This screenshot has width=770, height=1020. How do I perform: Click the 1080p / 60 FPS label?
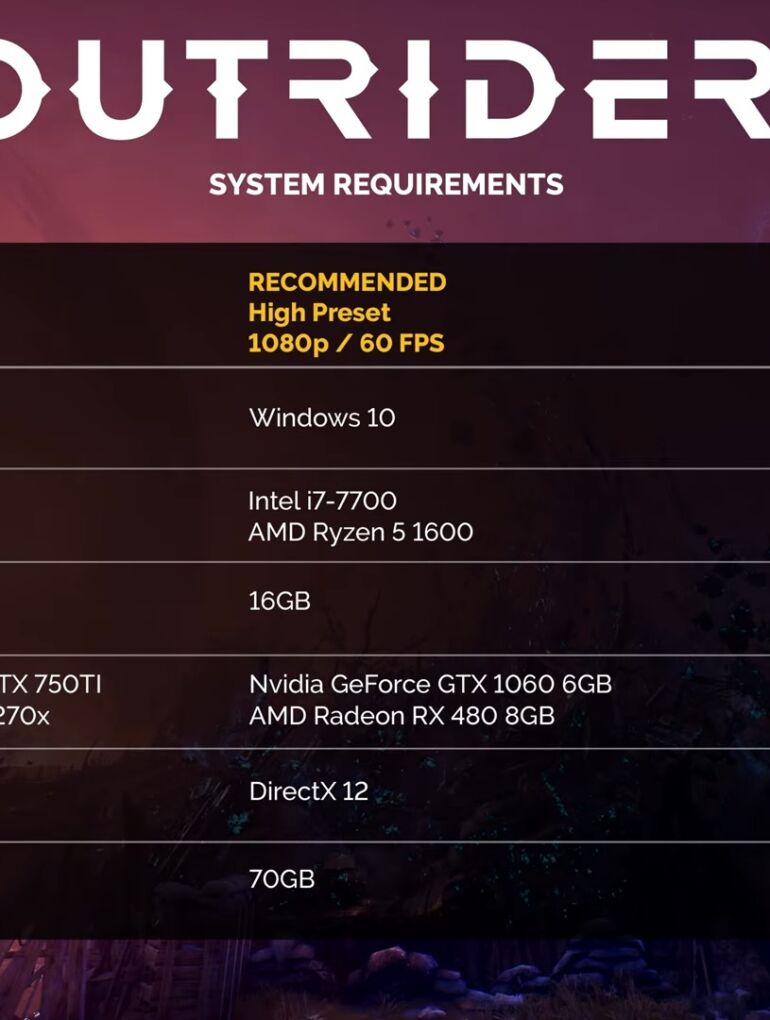tap(346, 343)
